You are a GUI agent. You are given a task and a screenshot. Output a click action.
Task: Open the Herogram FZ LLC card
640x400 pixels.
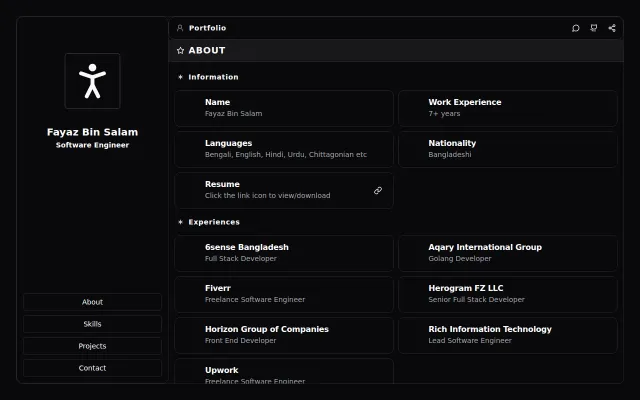[508, 295]
